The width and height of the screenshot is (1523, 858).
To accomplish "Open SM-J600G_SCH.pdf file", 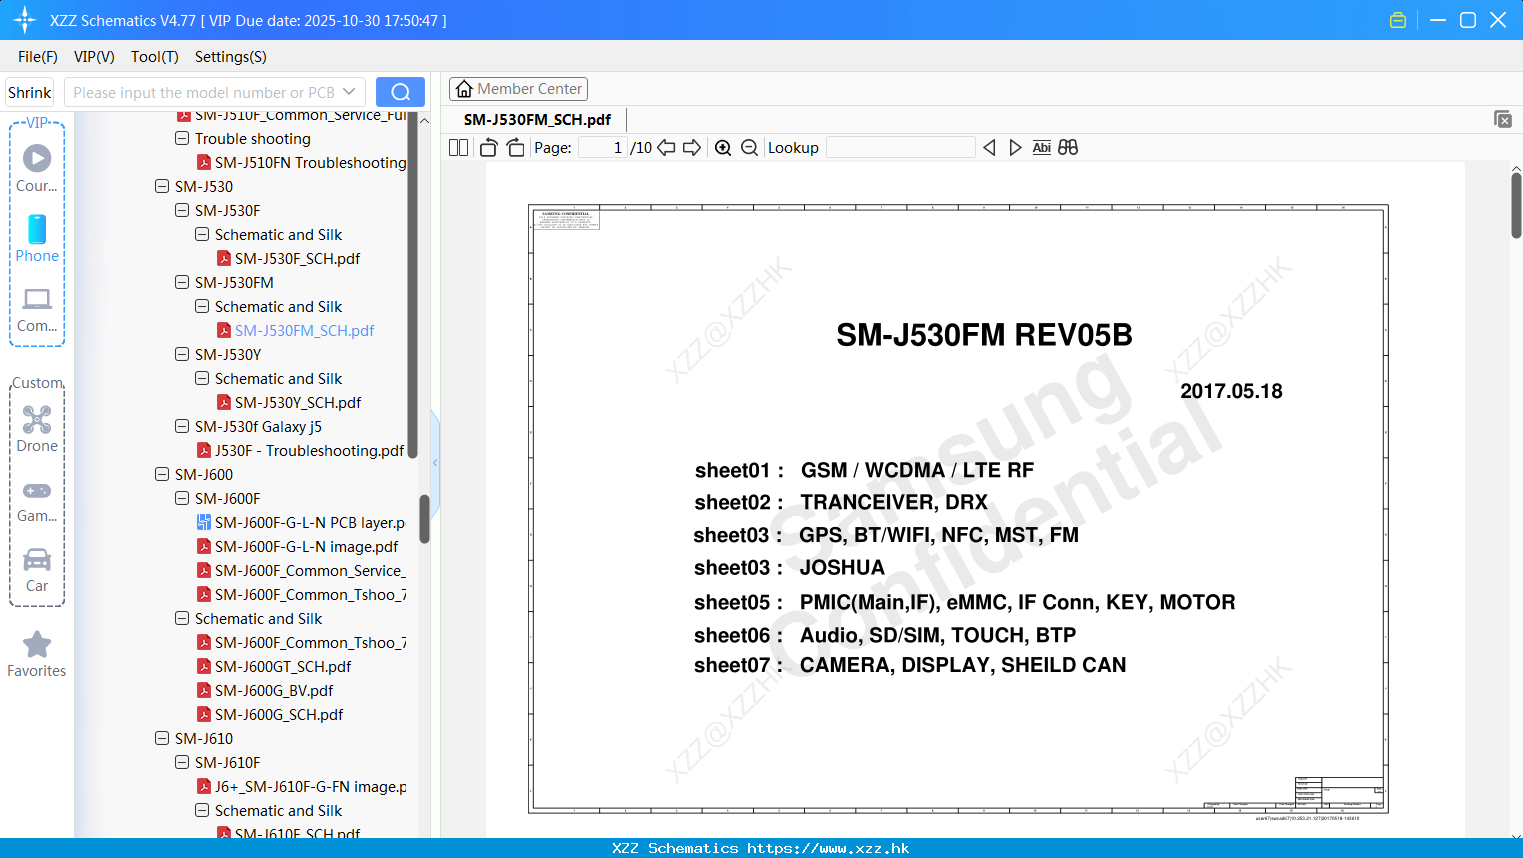I will [x=270, y=714].
